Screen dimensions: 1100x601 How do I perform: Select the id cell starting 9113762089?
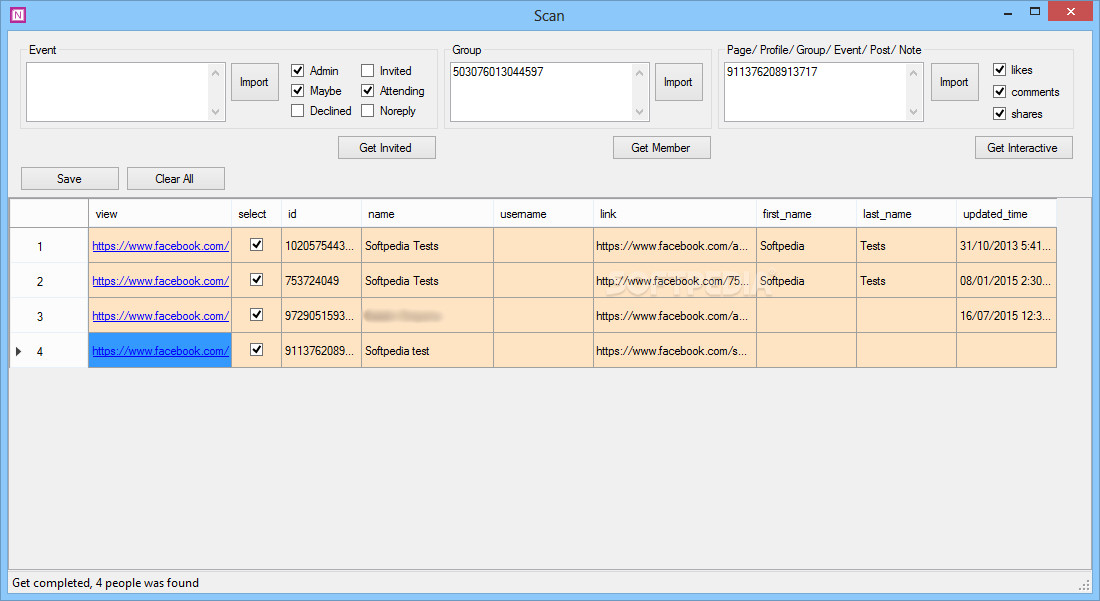click(x=321, y=351)
